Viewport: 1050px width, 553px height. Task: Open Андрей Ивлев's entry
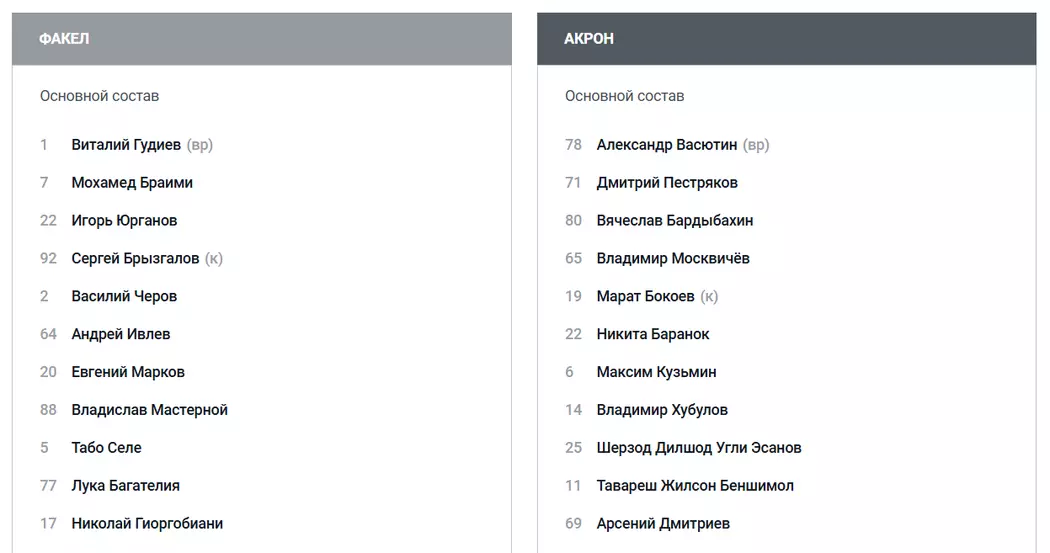(x=121, y=335)
